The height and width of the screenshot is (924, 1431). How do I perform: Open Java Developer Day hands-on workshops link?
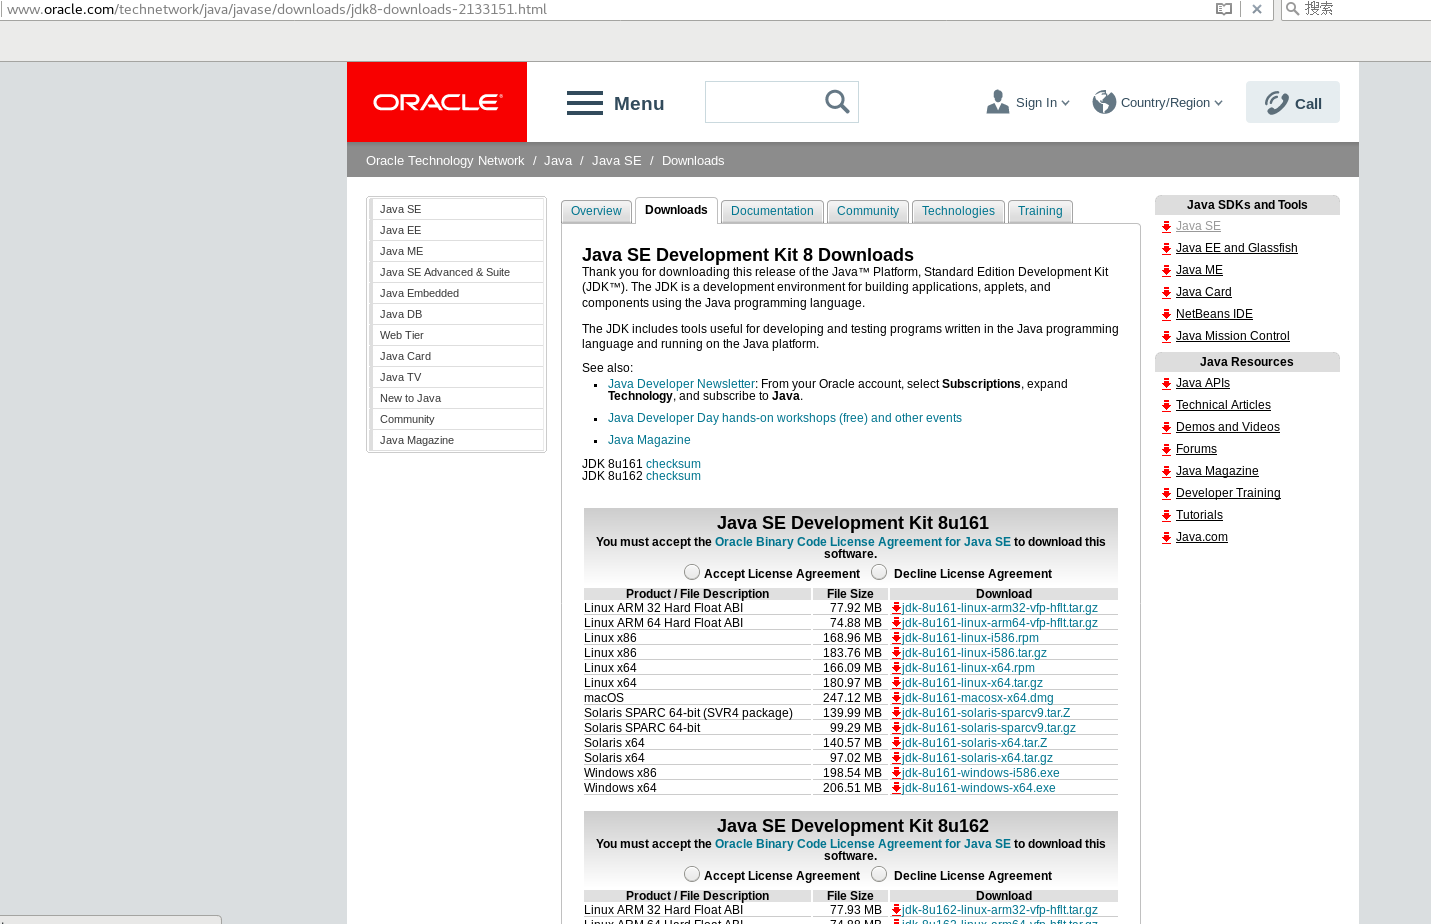pyautogui.click(x=785, y=418)
